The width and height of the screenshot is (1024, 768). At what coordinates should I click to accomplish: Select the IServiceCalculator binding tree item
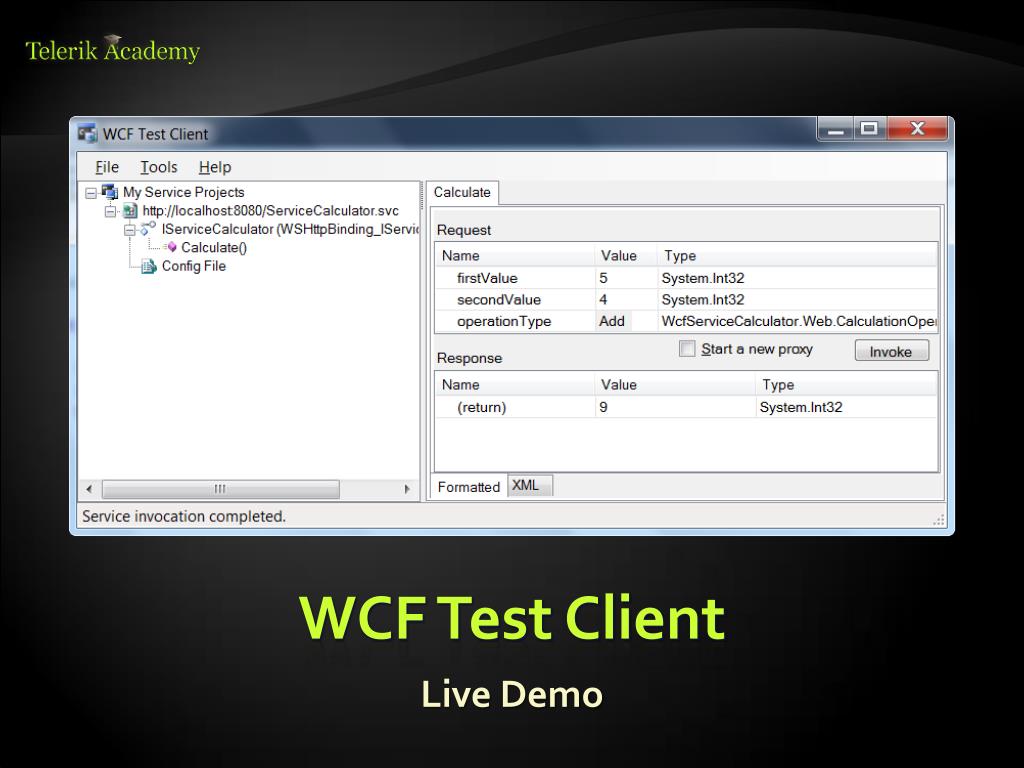pyautogui.click(x=290, y=229)
